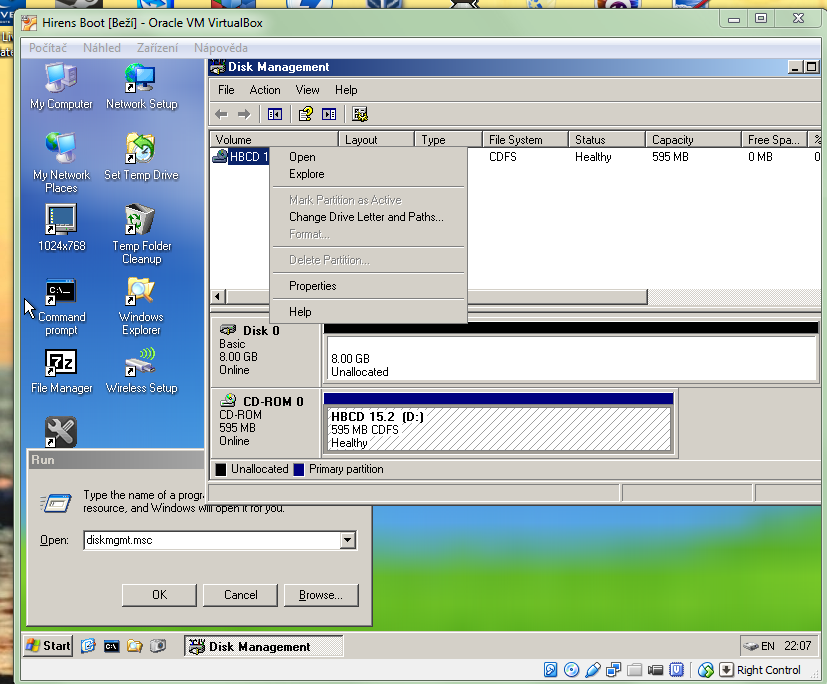This screenshot has width=827, height=684.
Task: Click the VirtualBox shared folders status icon
Action: tap(634, 670)
